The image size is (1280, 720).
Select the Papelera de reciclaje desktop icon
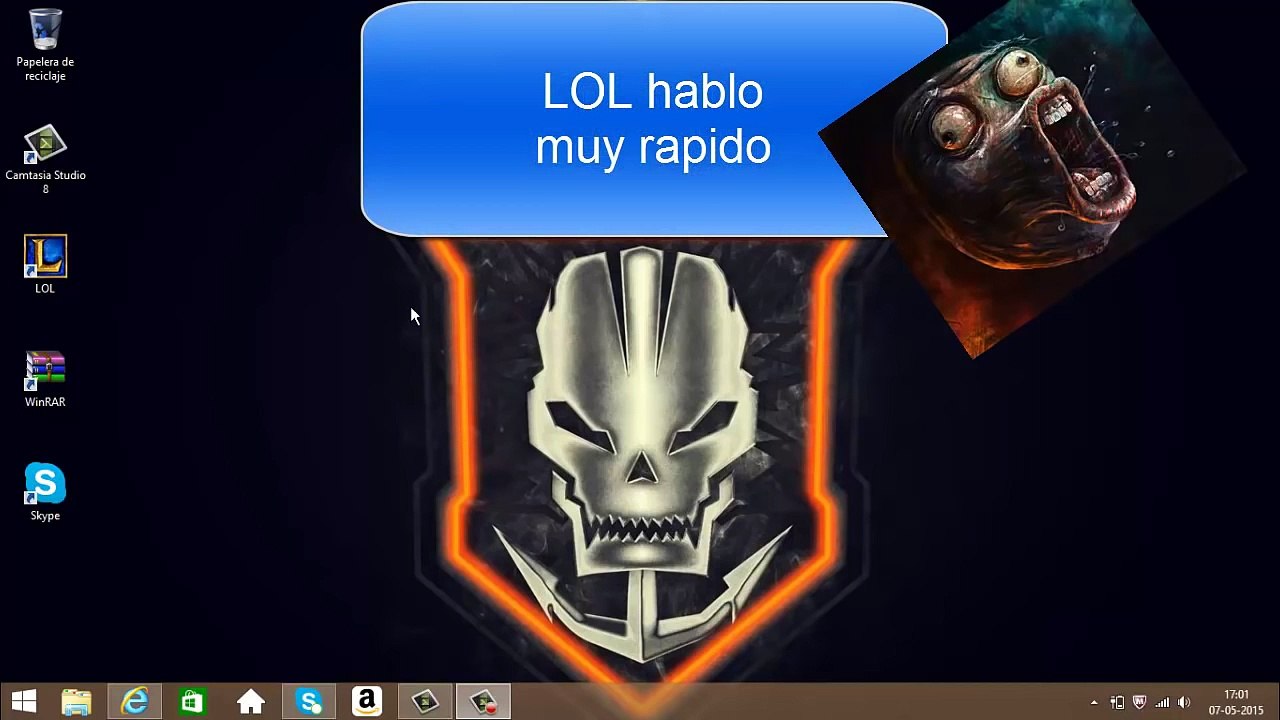coord(45,45)
